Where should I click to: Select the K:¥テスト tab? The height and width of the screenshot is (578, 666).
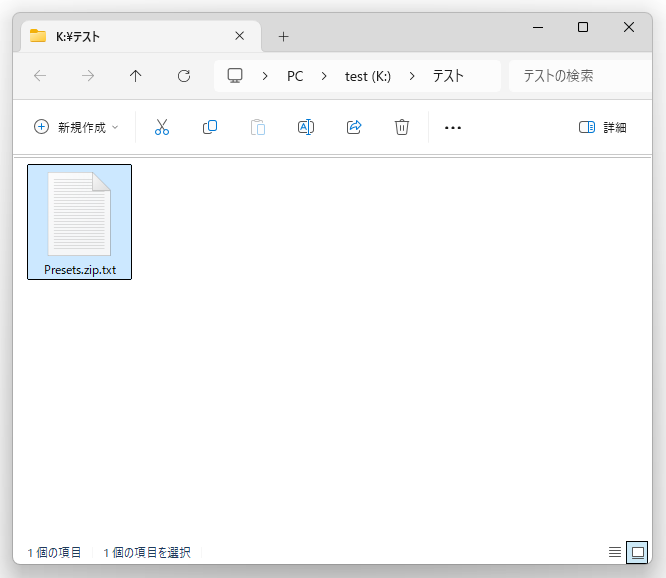141,37
